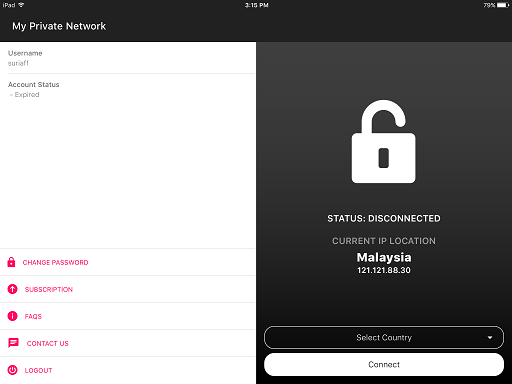
Task: Choose the Logout text option
Action: point(38,371)
